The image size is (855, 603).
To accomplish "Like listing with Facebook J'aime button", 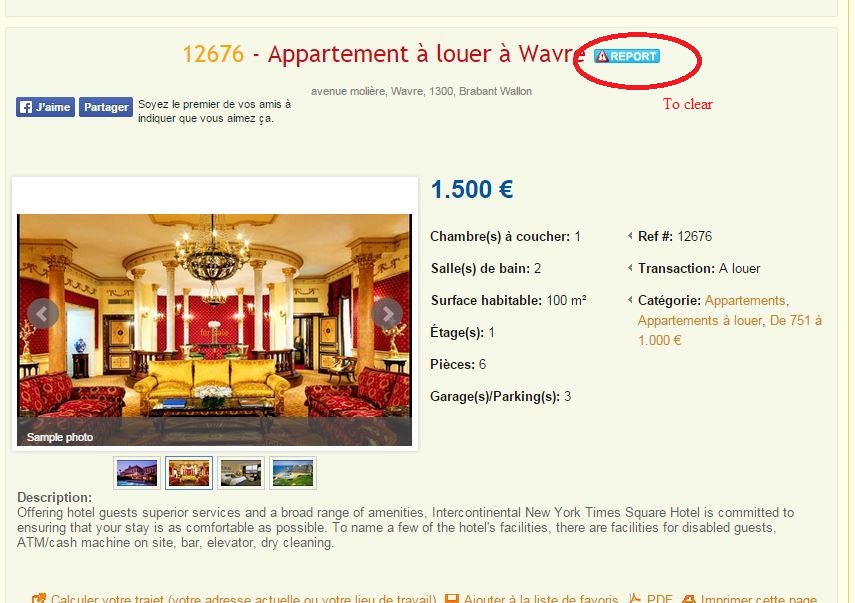I will [45, 107].
